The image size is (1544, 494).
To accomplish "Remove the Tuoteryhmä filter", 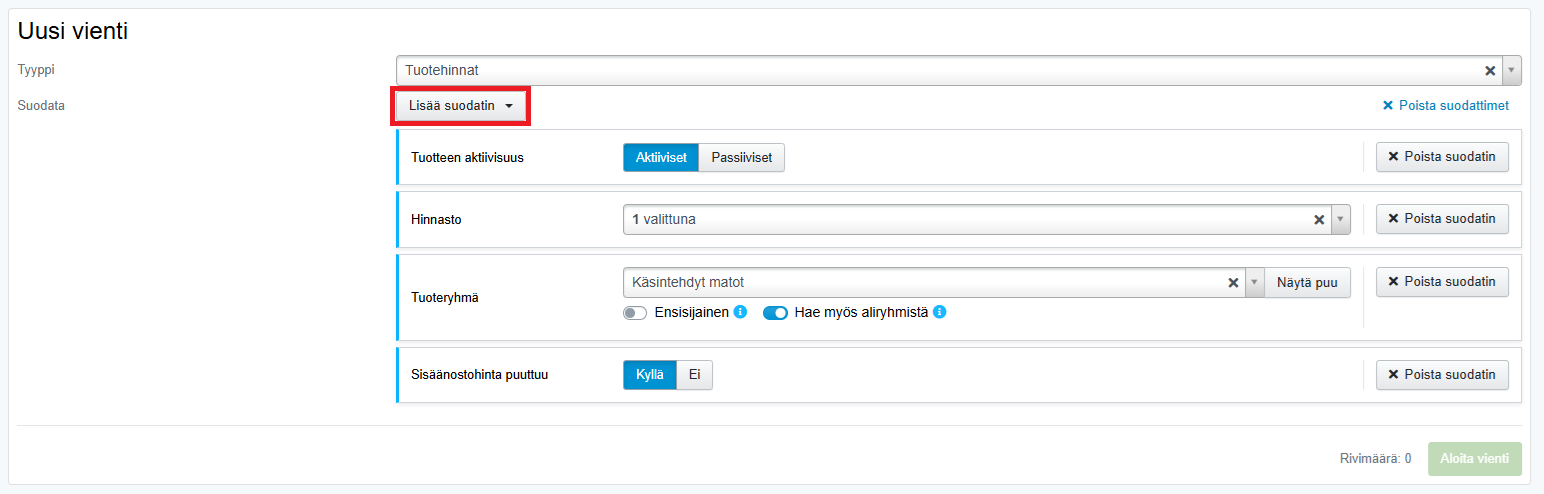I will 1441,282.
